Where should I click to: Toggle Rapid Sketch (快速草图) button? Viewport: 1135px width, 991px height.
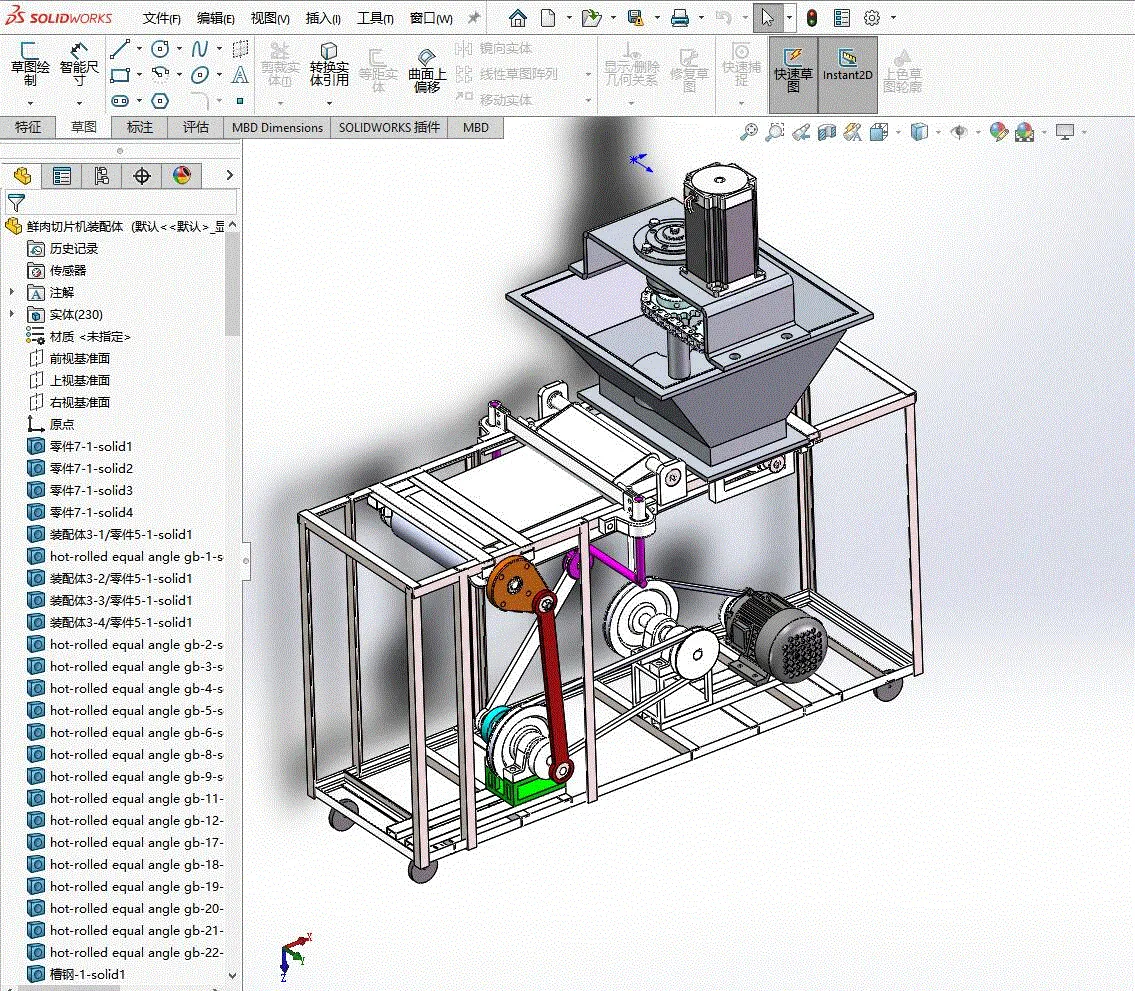coord(793,75)
